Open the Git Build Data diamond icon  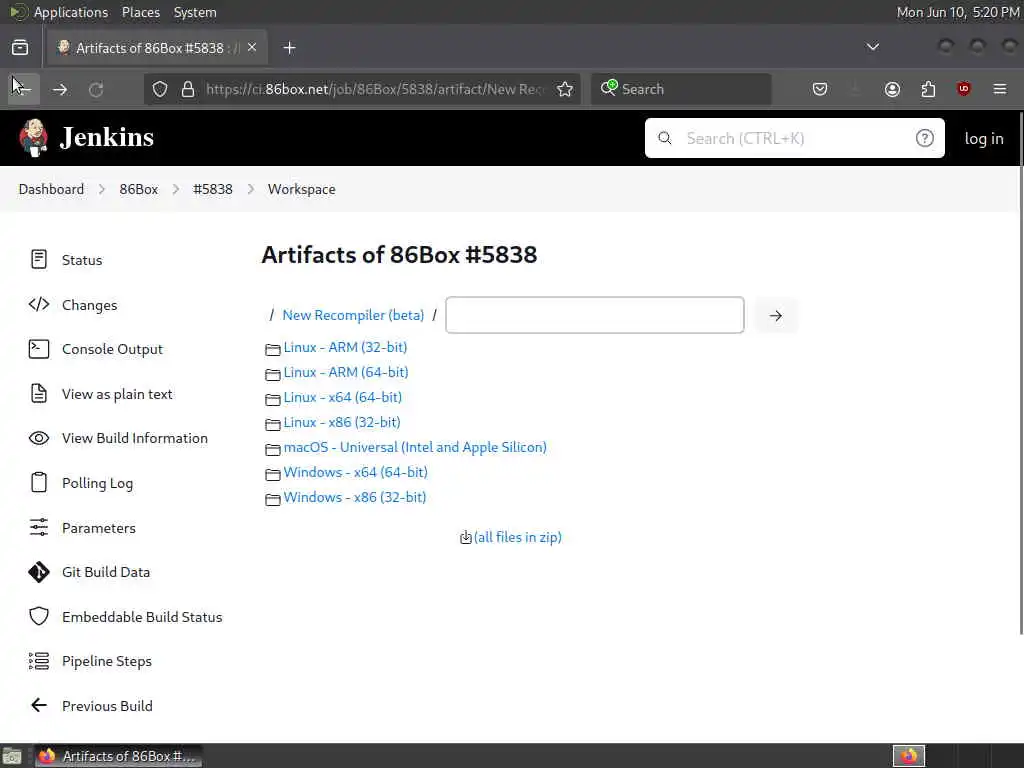[x=39, y=572]
